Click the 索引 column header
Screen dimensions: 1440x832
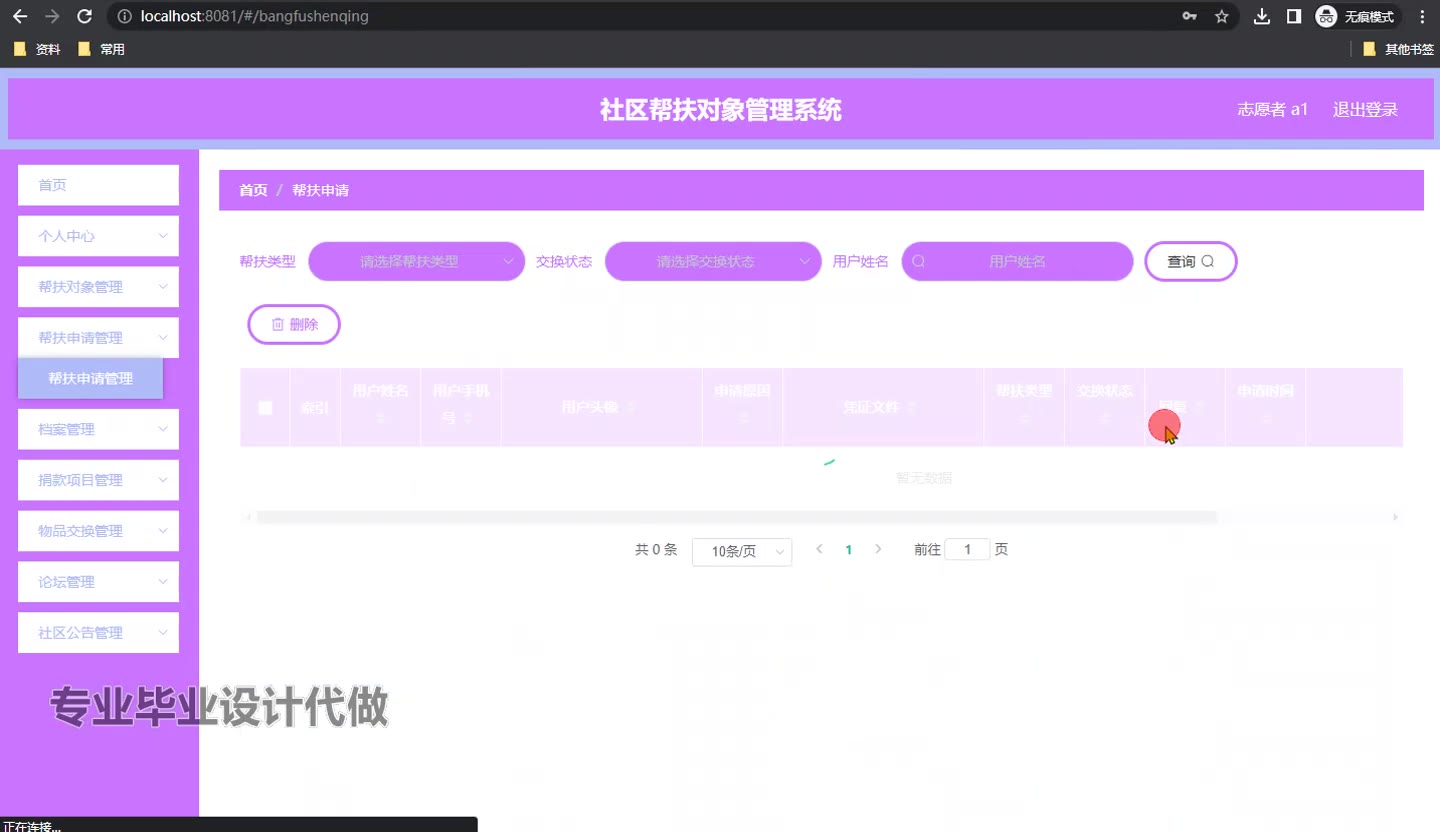pyautogui.click(x=315, y=407)
